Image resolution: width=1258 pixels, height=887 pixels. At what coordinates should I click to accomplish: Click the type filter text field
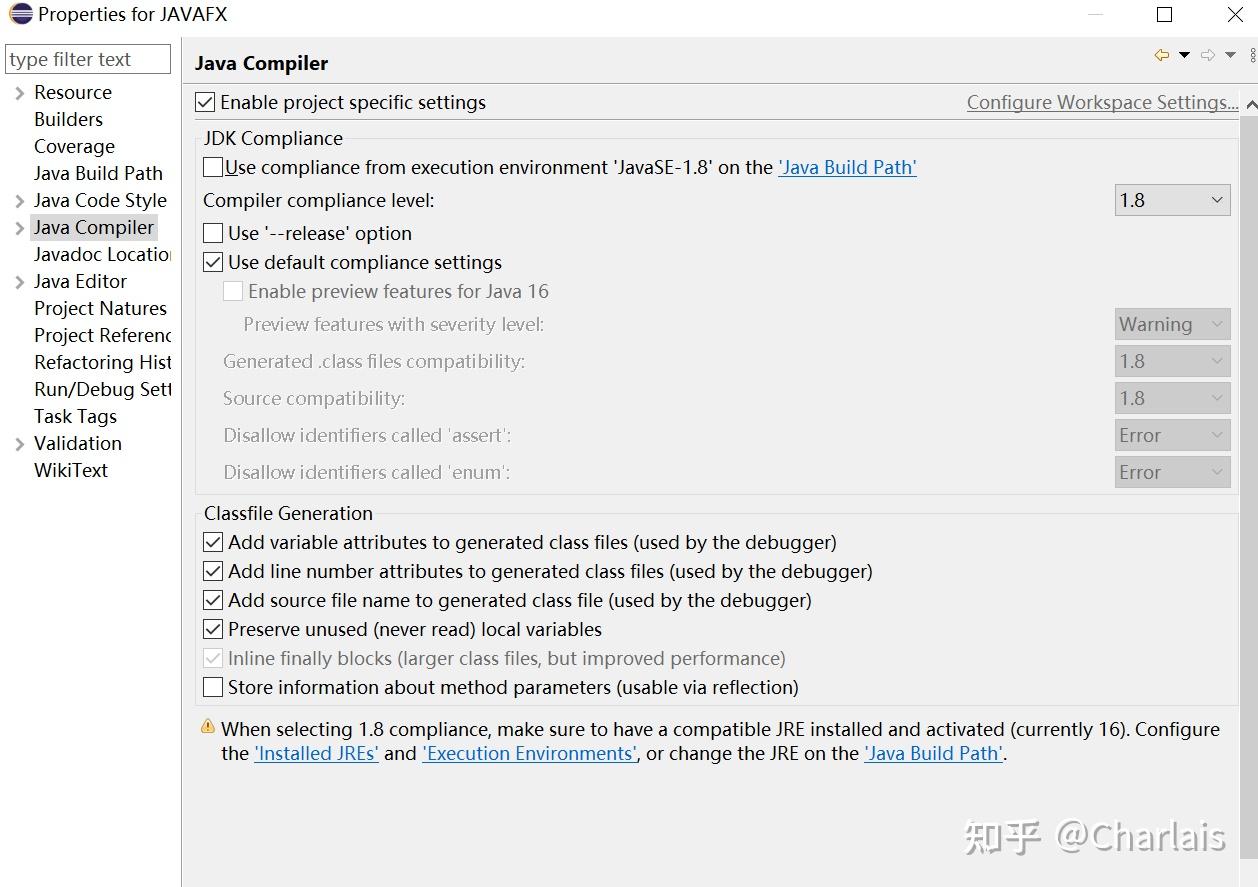tap(88, 59)
